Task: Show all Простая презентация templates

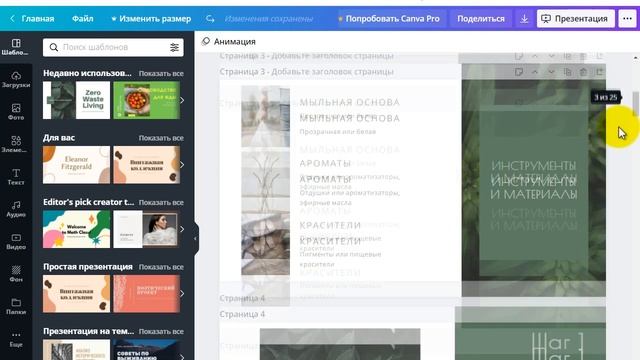Action: 161,267
